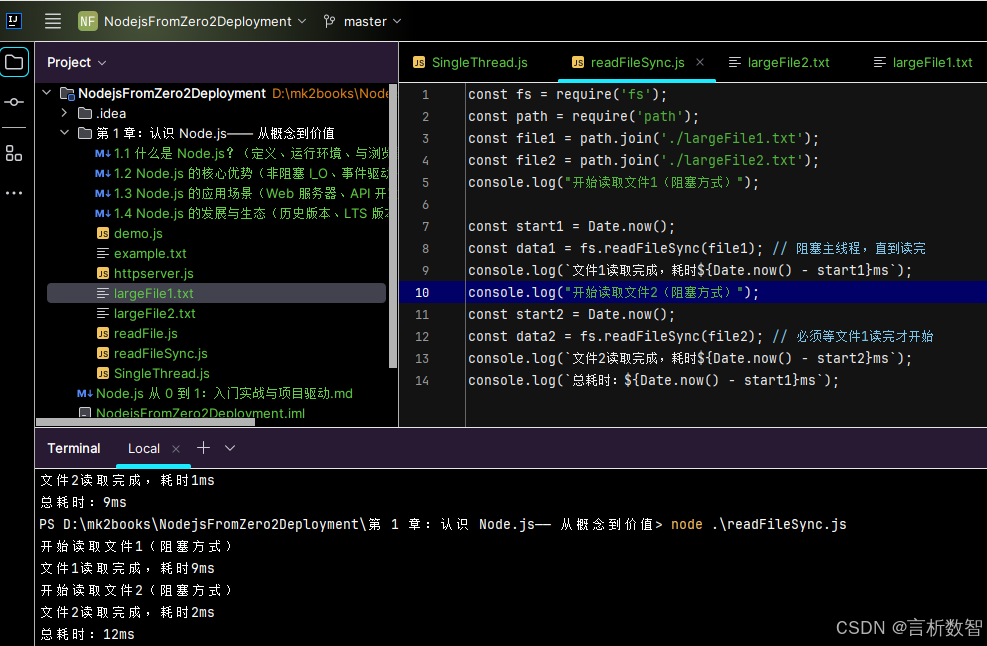Screen dimensions: 987x646
Task: Click the JS icon of httpserver.js
Action: coord(103,274)
